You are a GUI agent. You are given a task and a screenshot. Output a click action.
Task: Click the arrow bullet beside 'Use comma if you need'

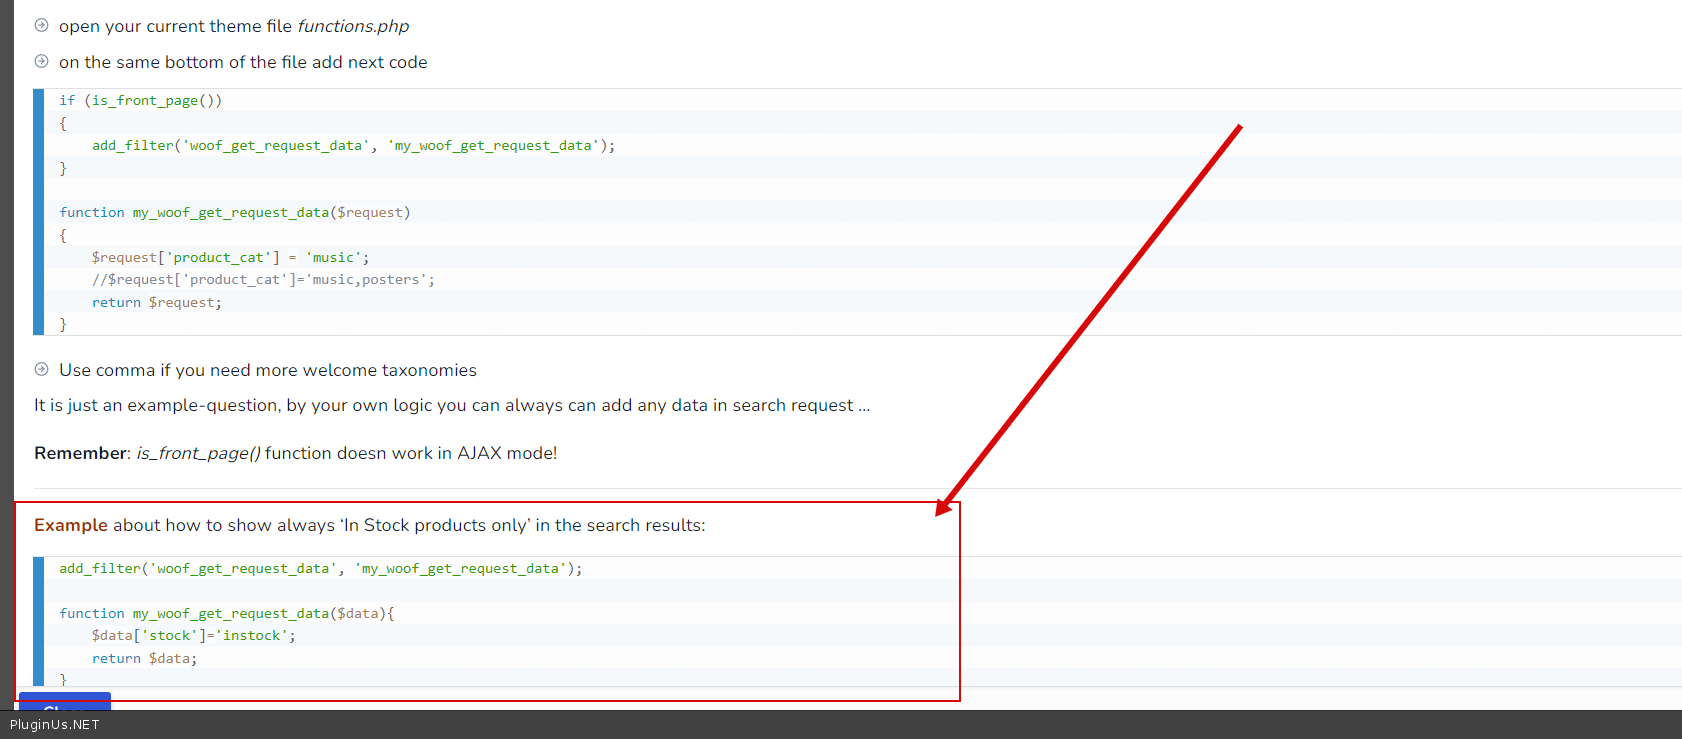pos(41,370)
